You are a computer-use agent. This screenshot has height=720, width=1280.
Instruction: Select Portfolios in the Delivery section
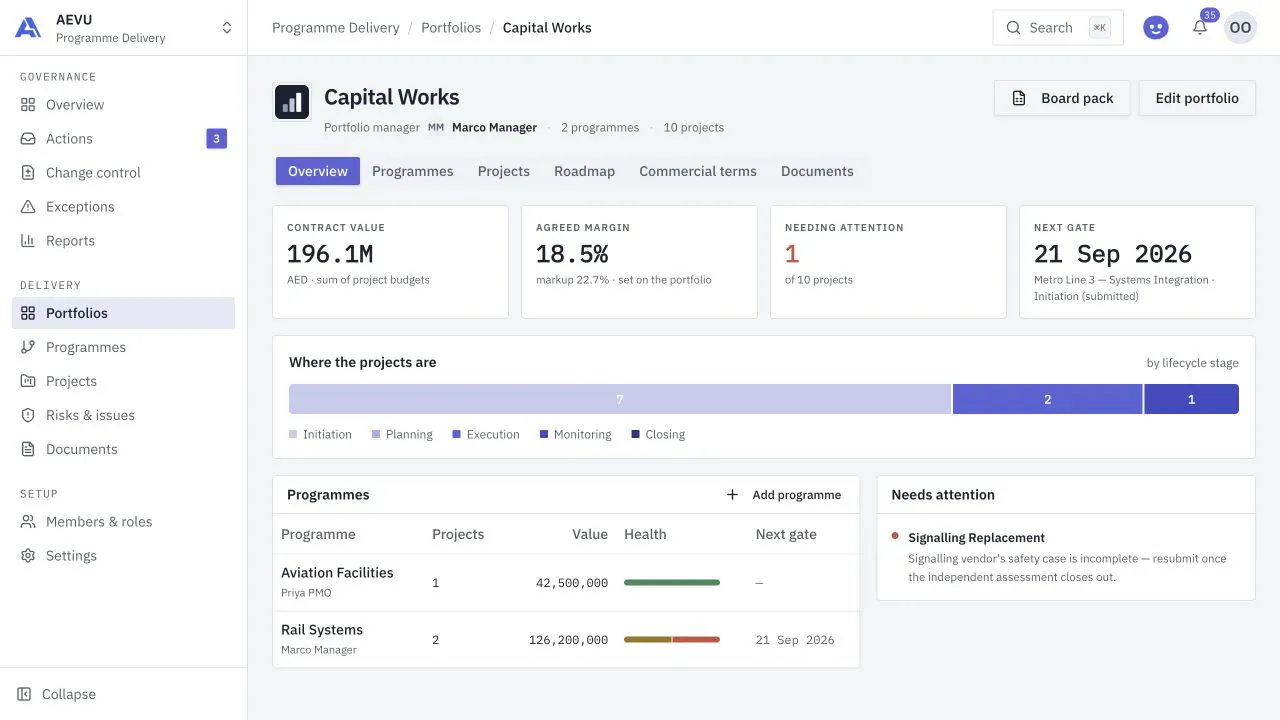coord(124,313)
